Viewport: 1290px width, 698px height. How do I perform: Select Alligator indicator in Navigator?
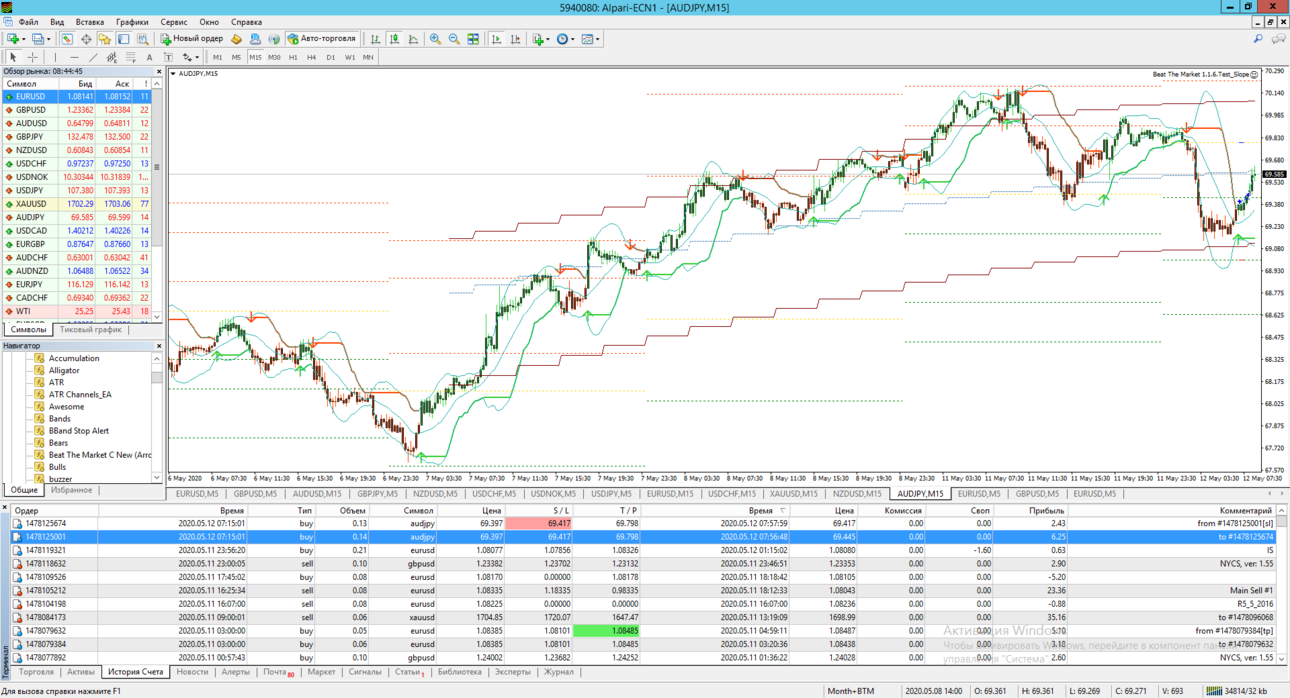coord(64,370)
